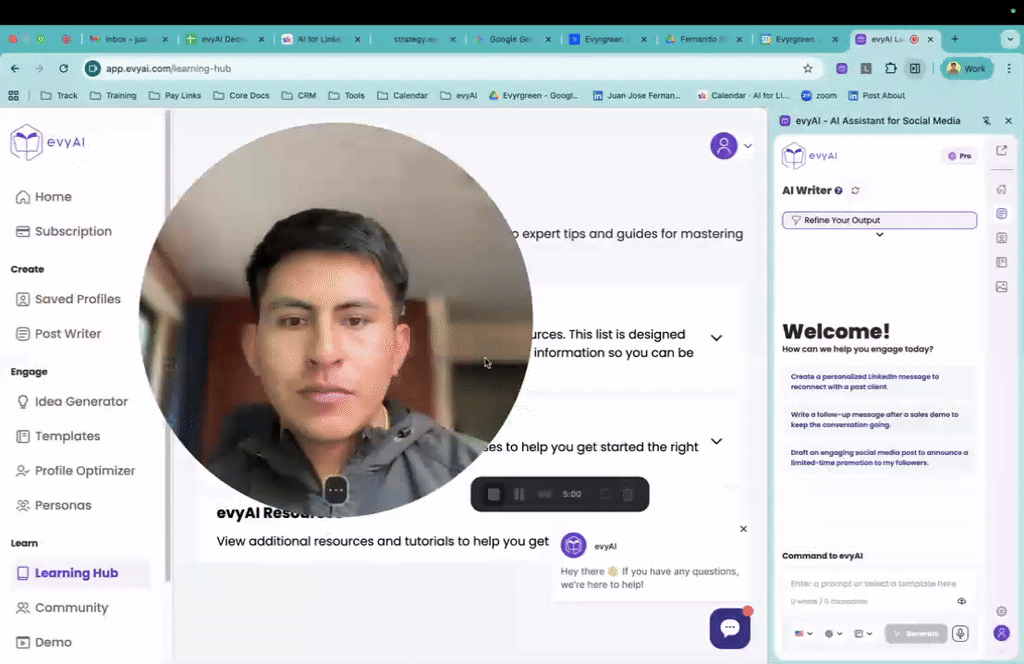The image size is (1024, 664).
Task: Open a new browser tab
Action: (x=954, y=39)
